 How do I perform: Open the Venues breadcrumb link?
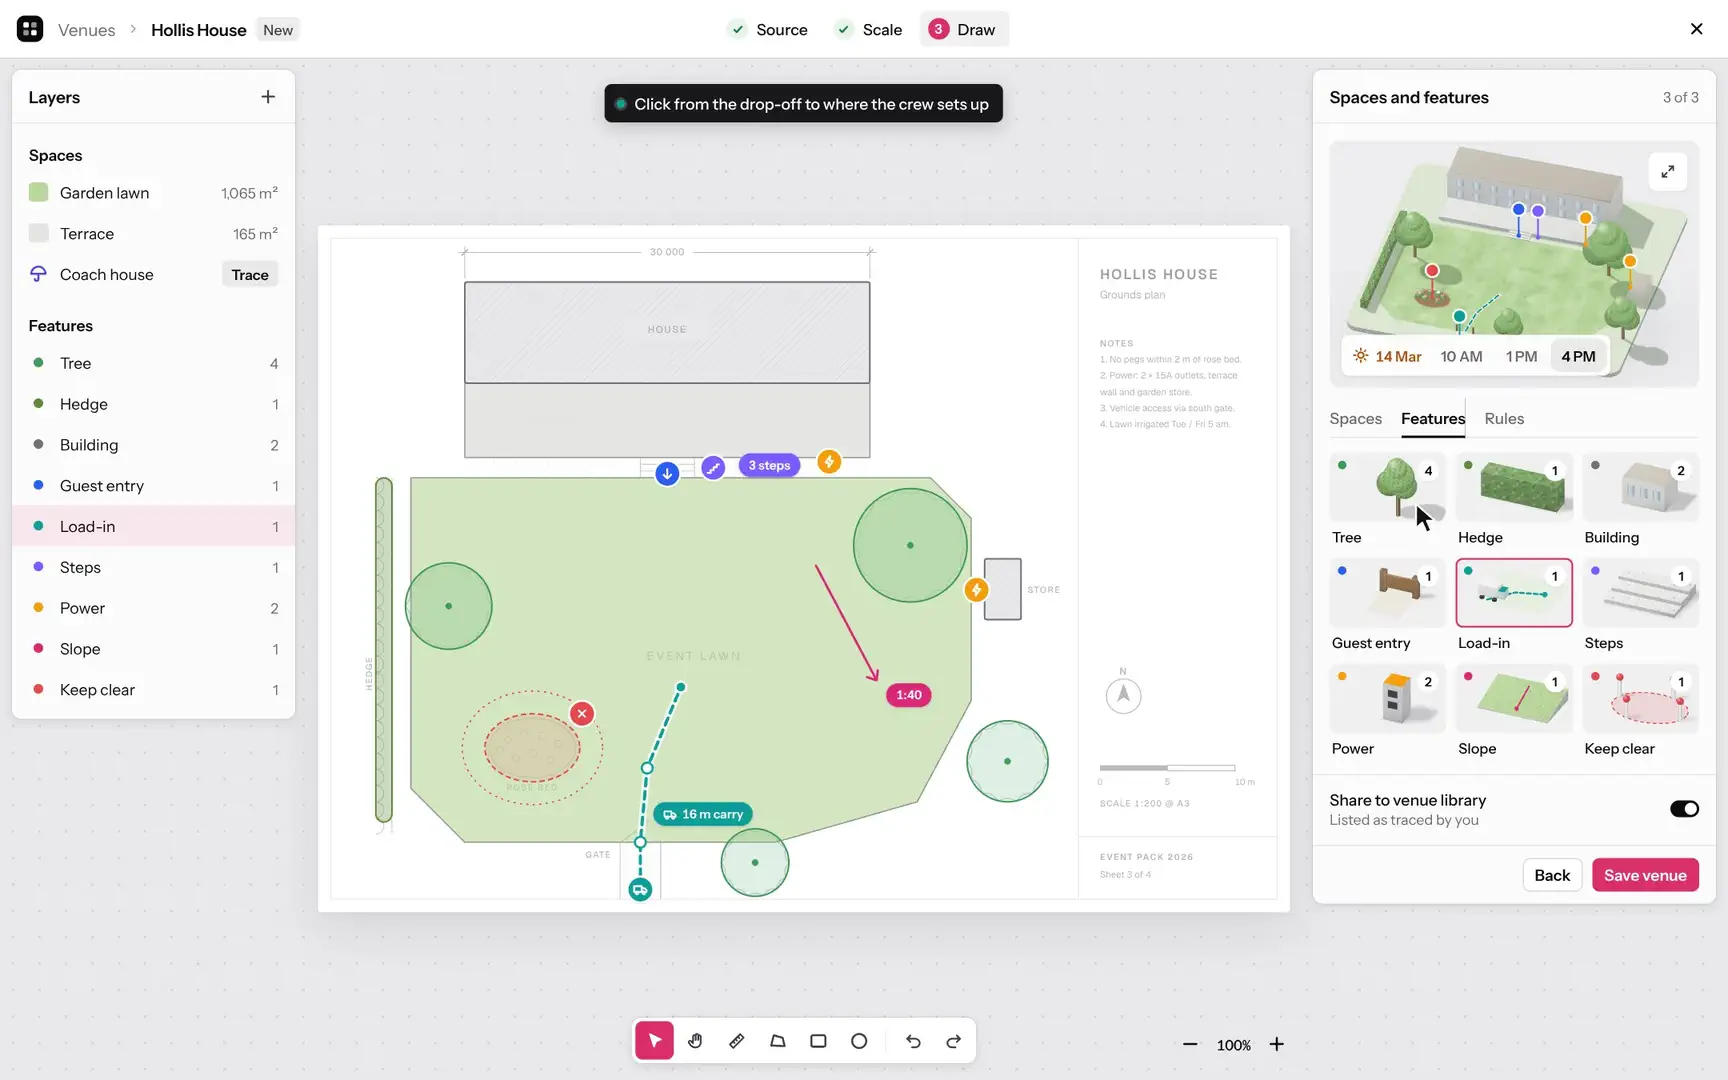point(86,30)
